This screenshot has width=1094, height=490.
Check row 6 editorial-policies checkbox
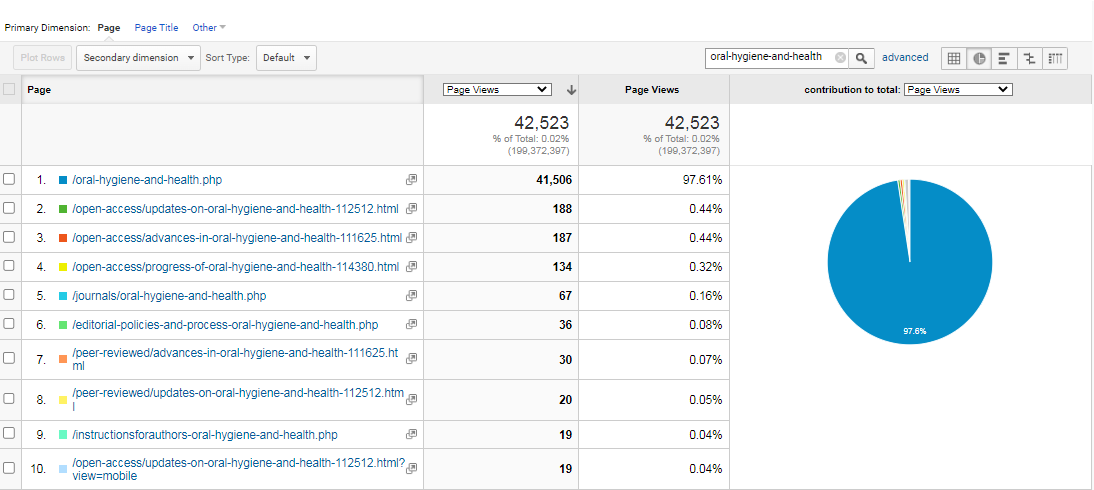pos(9,324)
